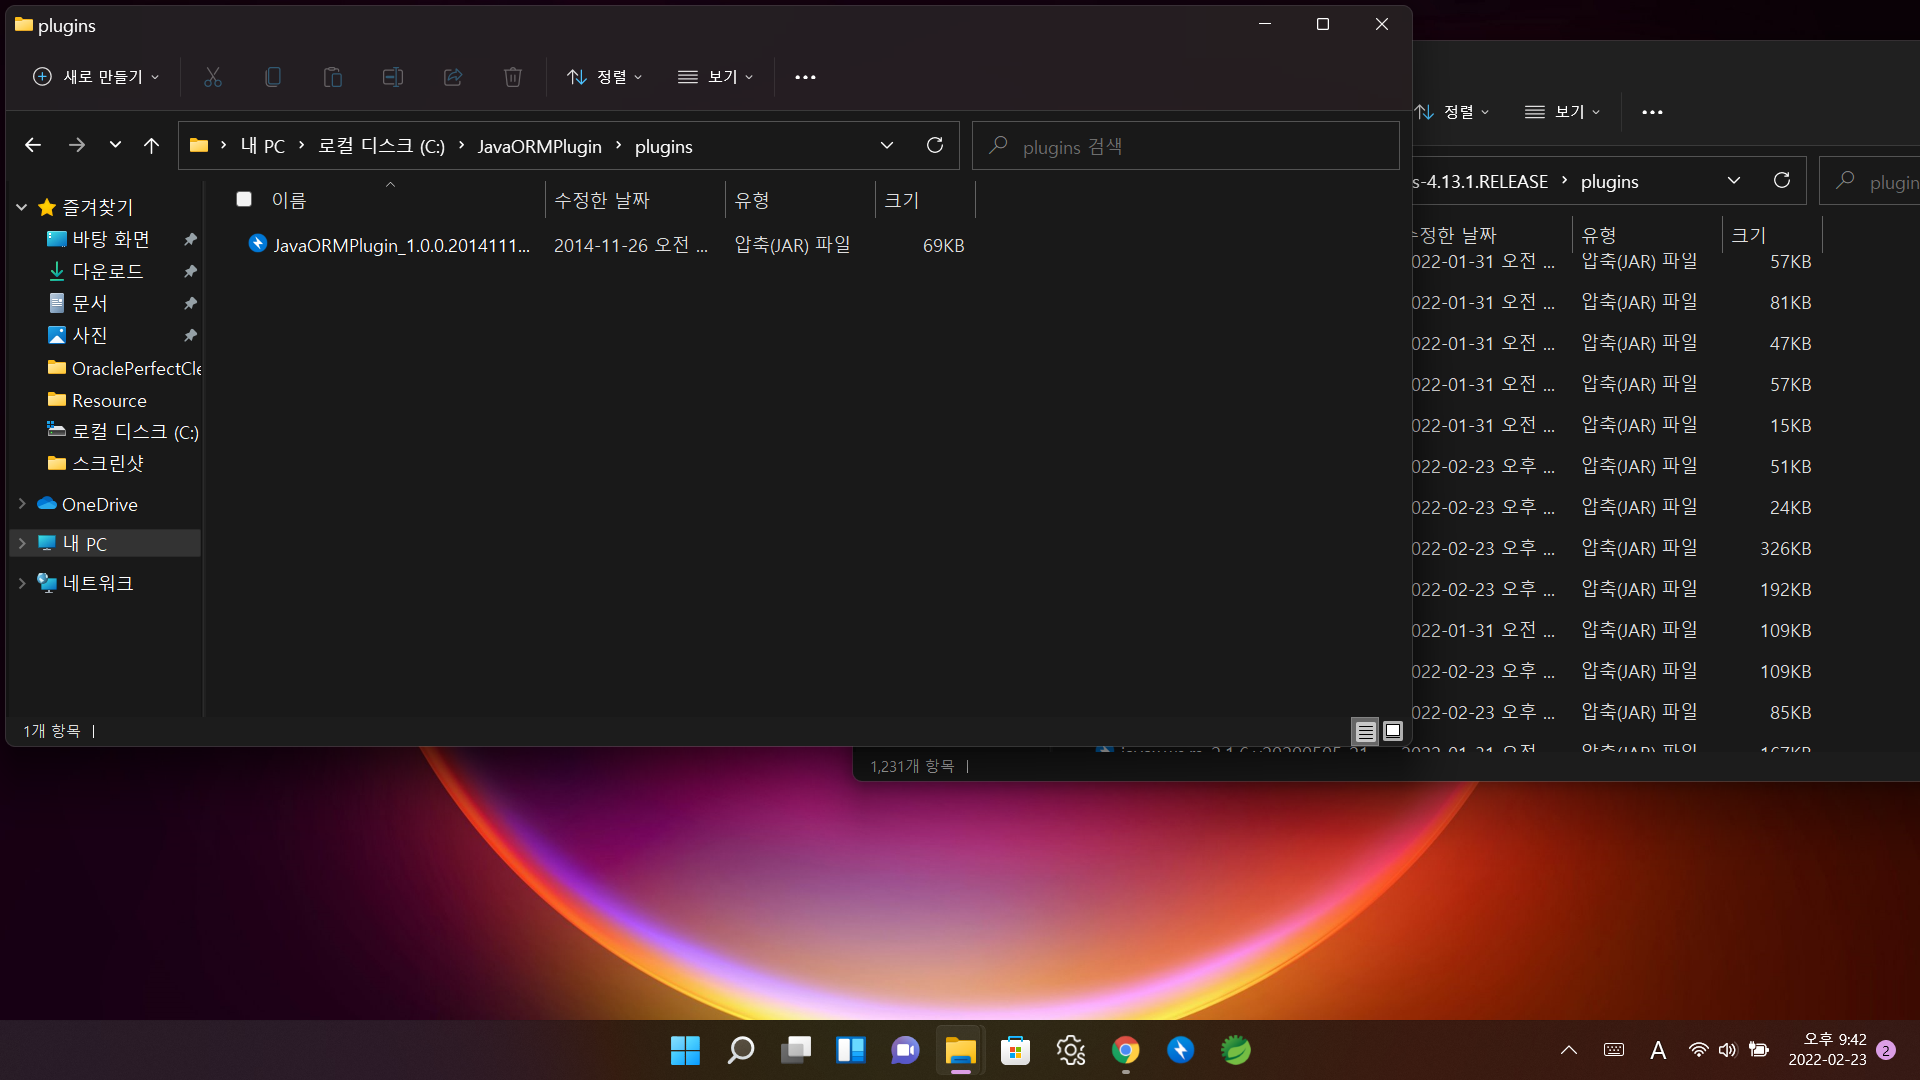Open the See more ellipsis menu

[805, 77]
